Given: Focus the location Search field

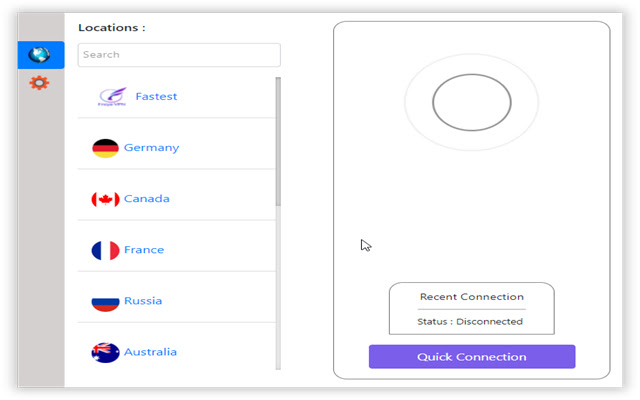Looking at the screenshot, I should [x=179, y=55].
